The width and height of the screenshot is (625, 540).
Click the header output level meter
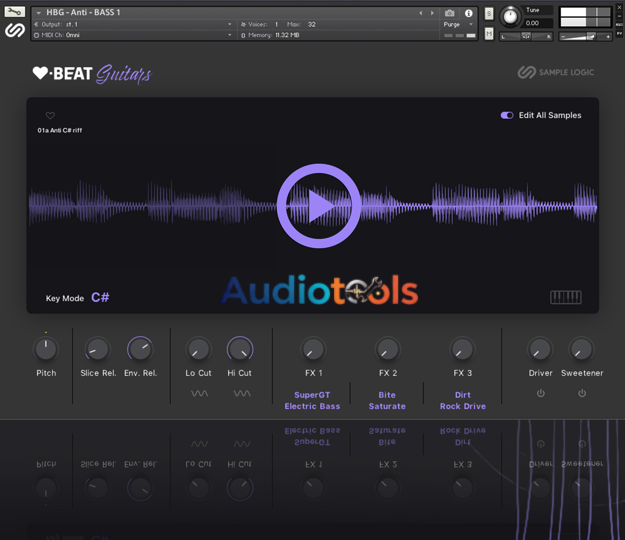click(x=585, y=17)
